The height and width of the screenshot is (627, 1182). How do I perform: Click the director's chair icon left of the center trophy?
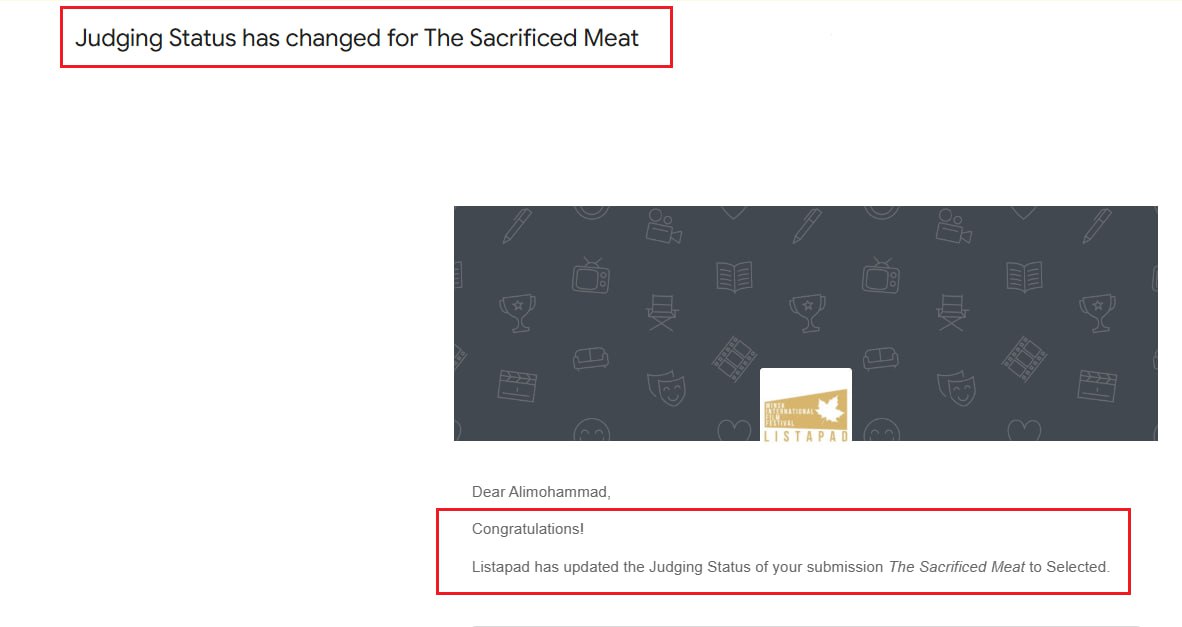pos(662,312)
